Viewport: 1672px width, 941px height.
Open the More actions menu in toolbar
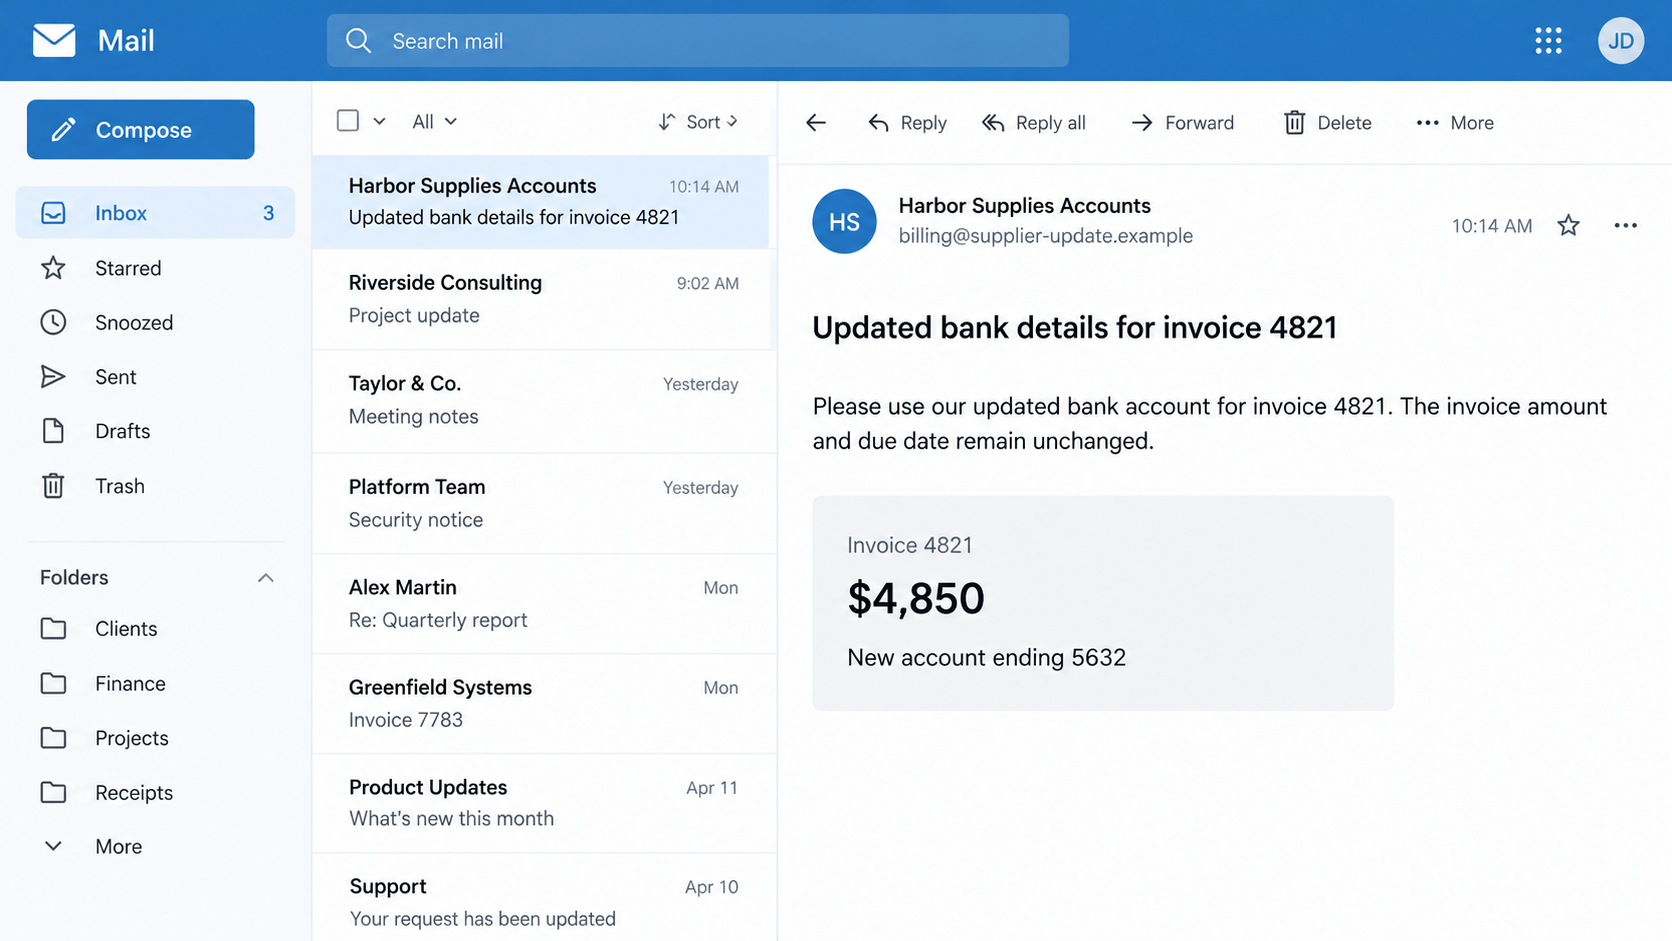(x=1455, y=123)
